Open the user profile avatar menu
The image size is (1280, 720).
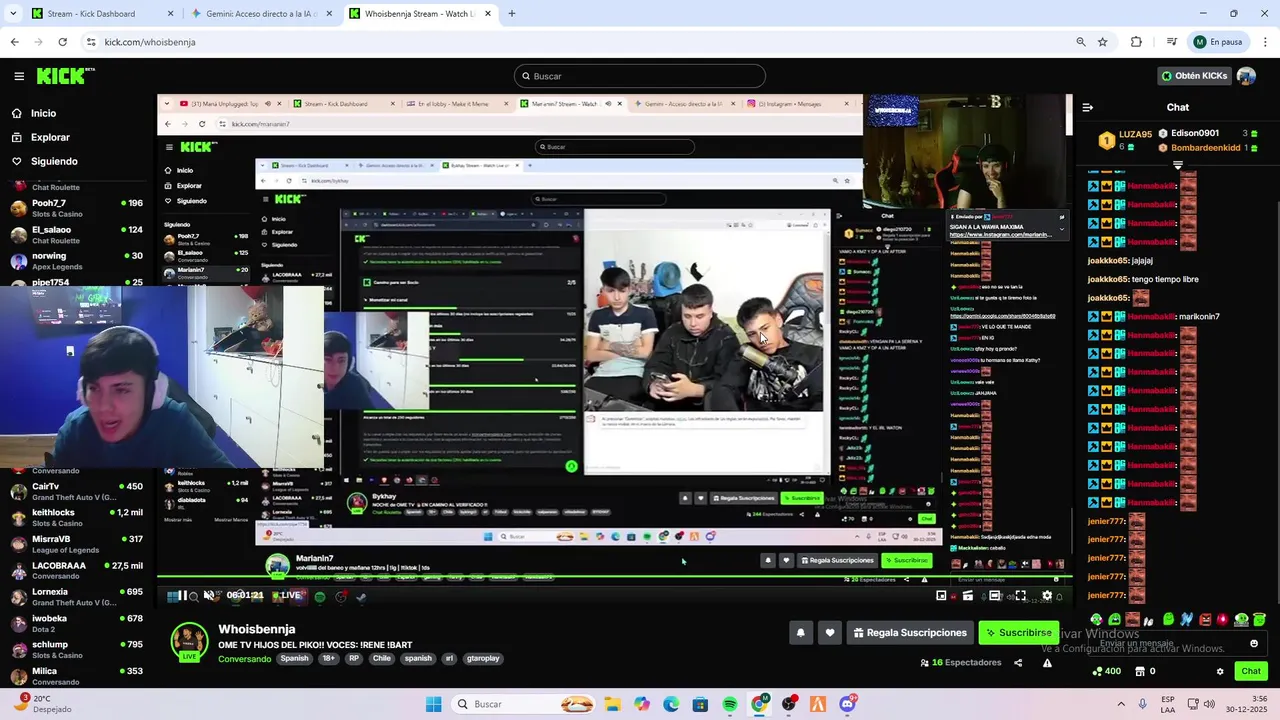1246,76
